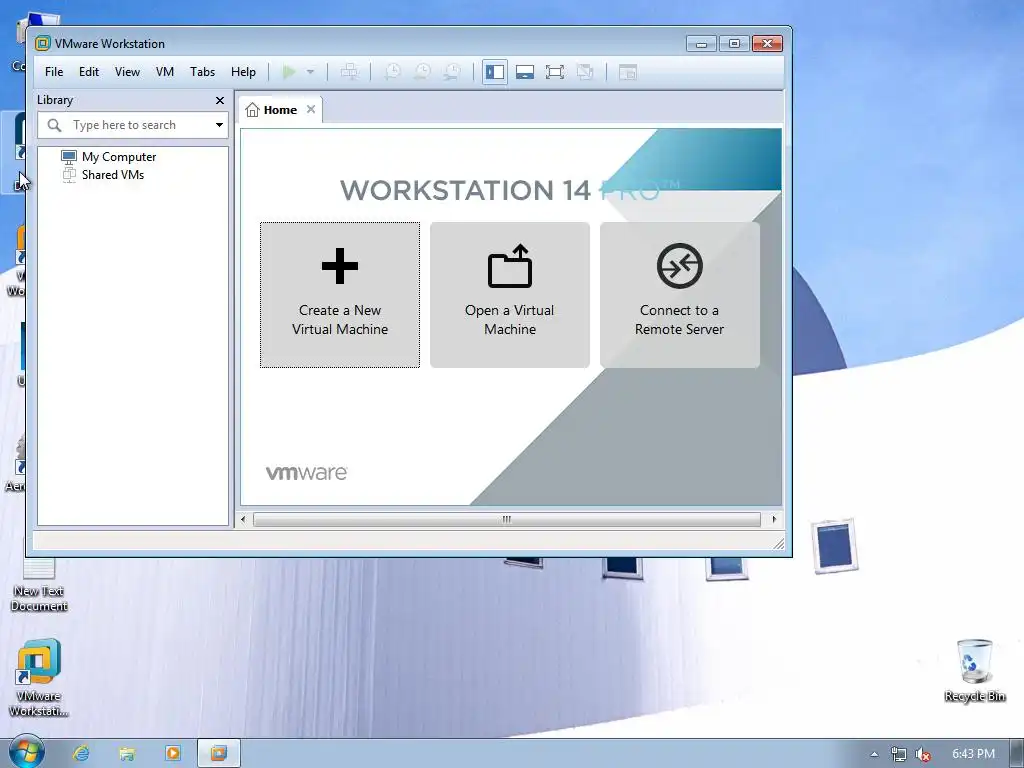Click the Send Ctrl+Alt+Del toolbar icon
1024x768 pixels.
[349, 72]
